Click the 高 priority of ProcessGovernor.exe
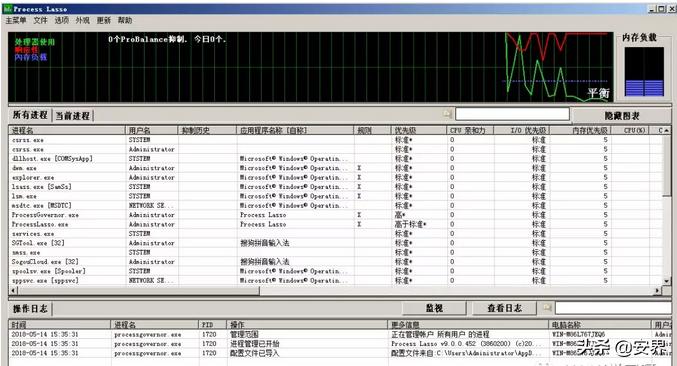This screenshot has width=677, height=366. coord(400,215)
